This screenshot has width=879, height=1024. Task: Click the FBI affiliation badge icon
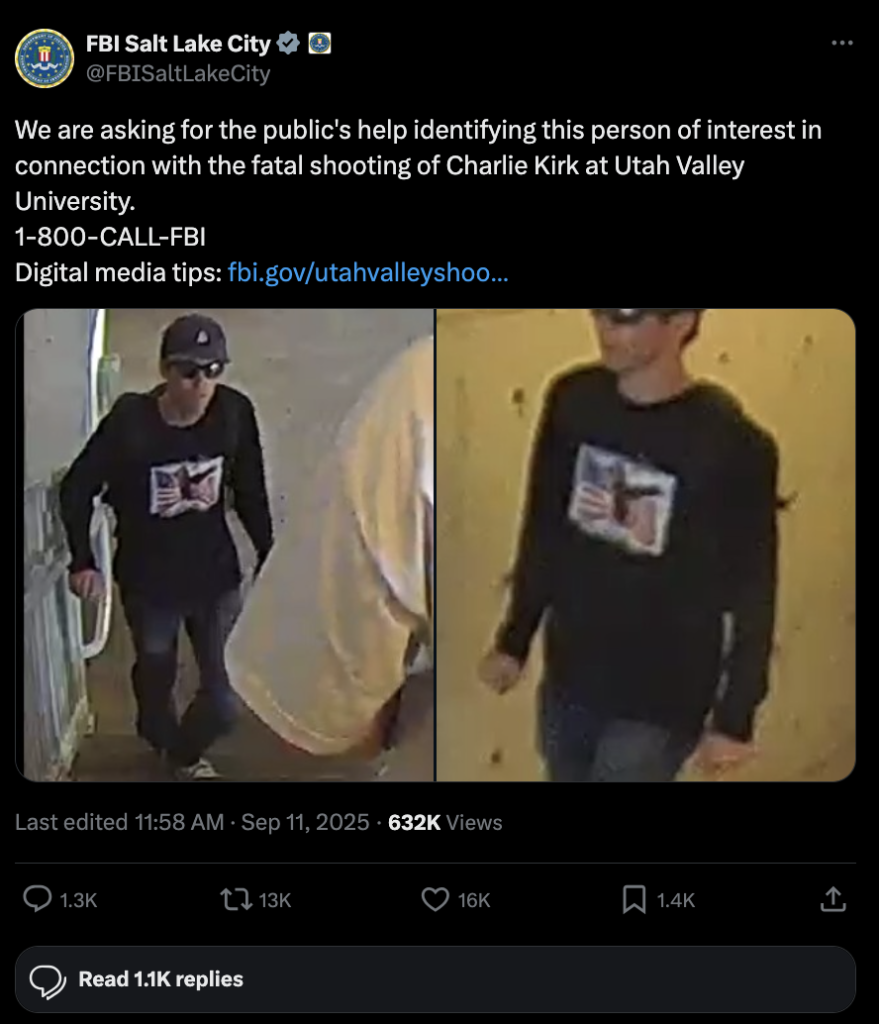point(319,44)
